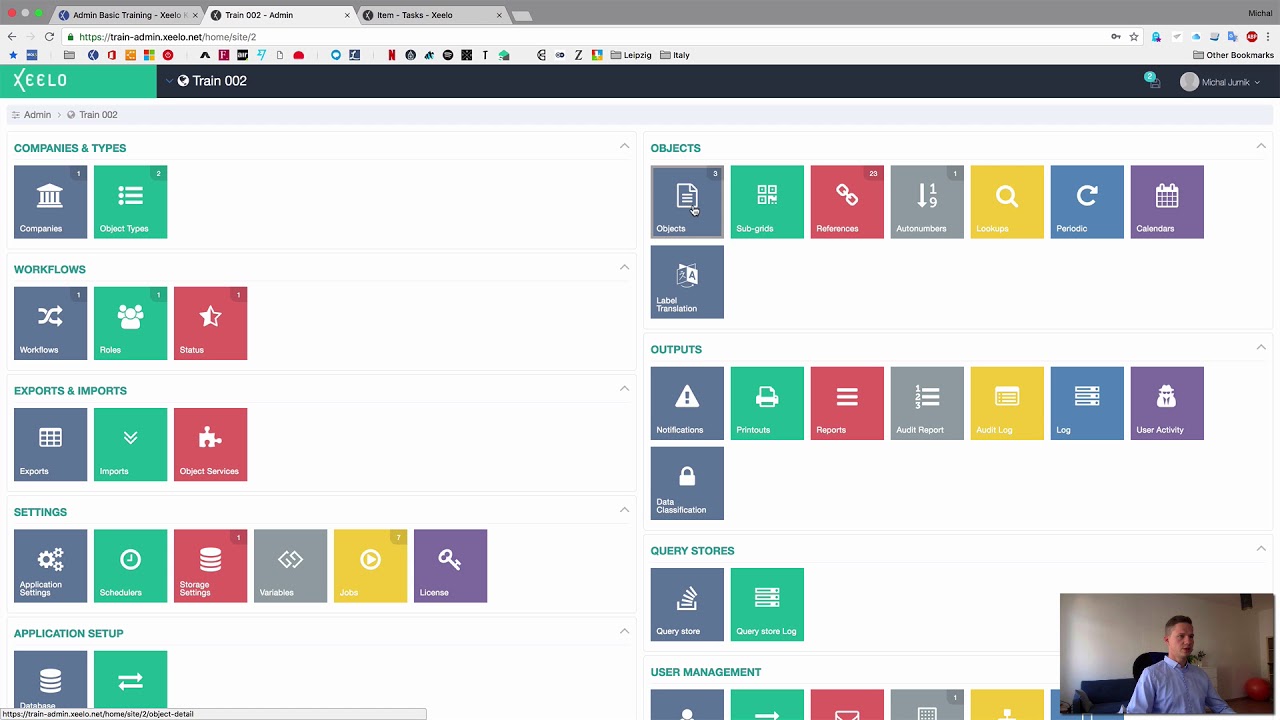The image size is (1280, 720).
Task: Open the Italy bookmarks folder
Action: point(675,55)
